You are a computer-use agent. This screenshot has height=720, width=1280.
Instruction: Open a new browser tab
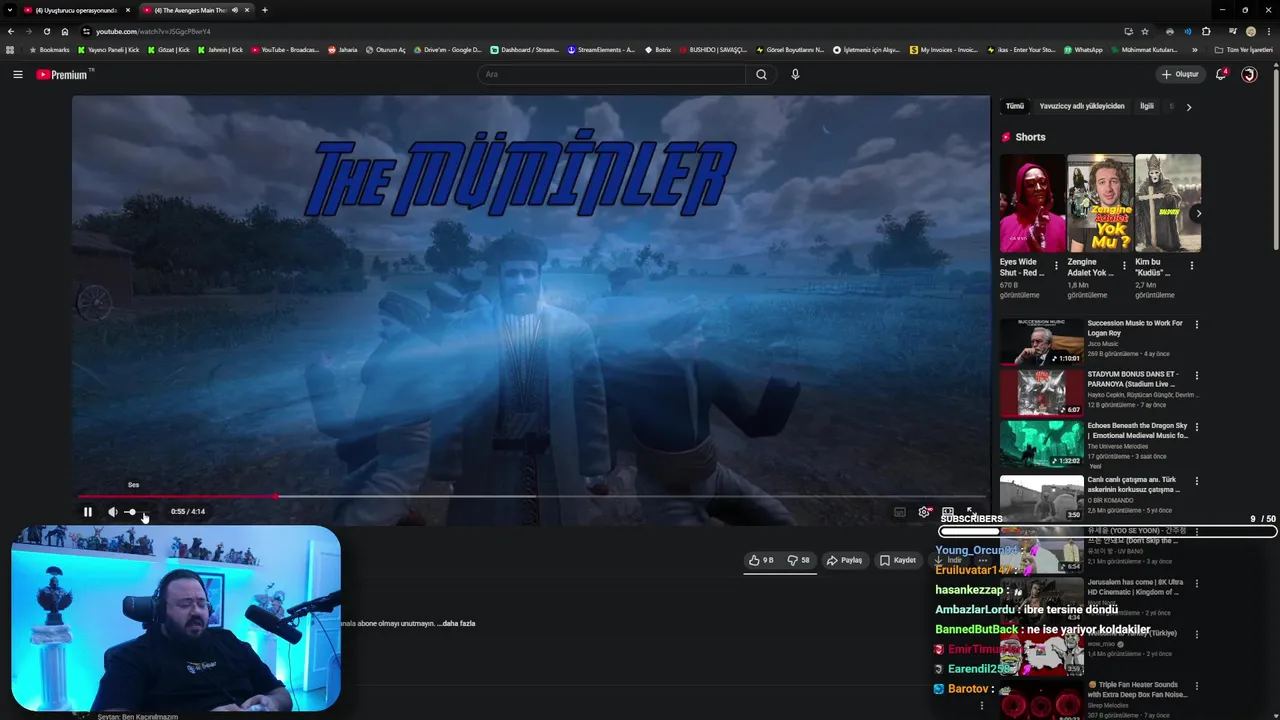pos(264,10)
